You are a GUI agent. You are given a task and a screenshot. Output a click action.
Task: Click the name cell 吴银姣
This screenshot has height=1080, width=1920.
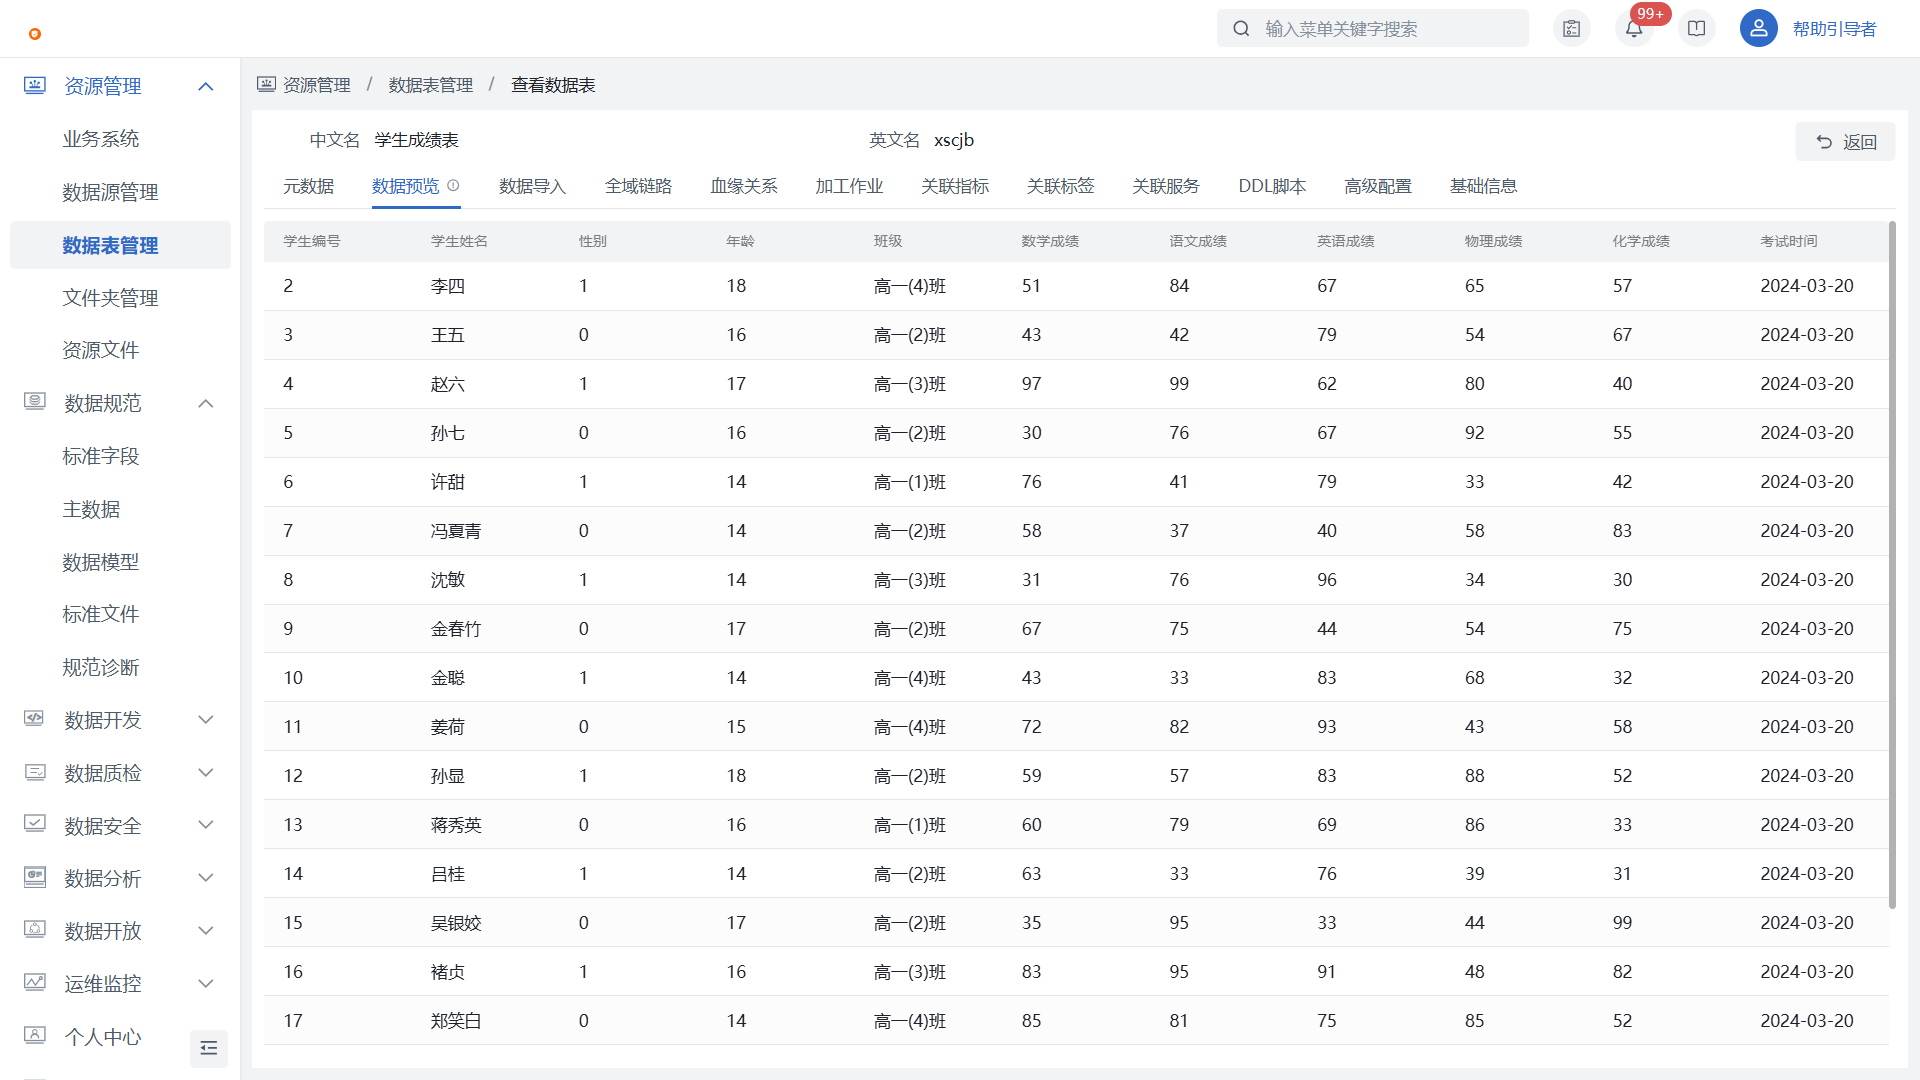(x=456, y=923)
